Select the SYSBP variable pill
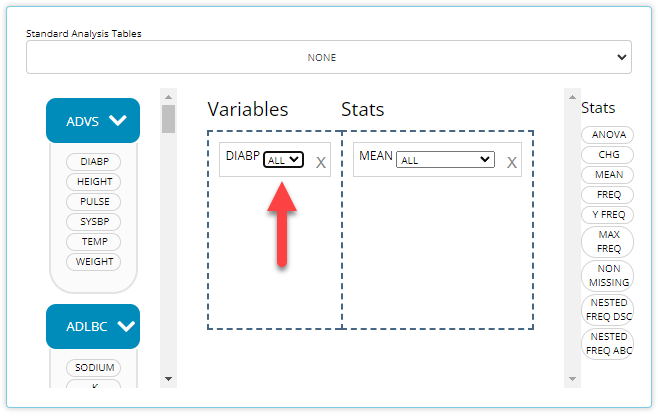 tap(94, 222)
